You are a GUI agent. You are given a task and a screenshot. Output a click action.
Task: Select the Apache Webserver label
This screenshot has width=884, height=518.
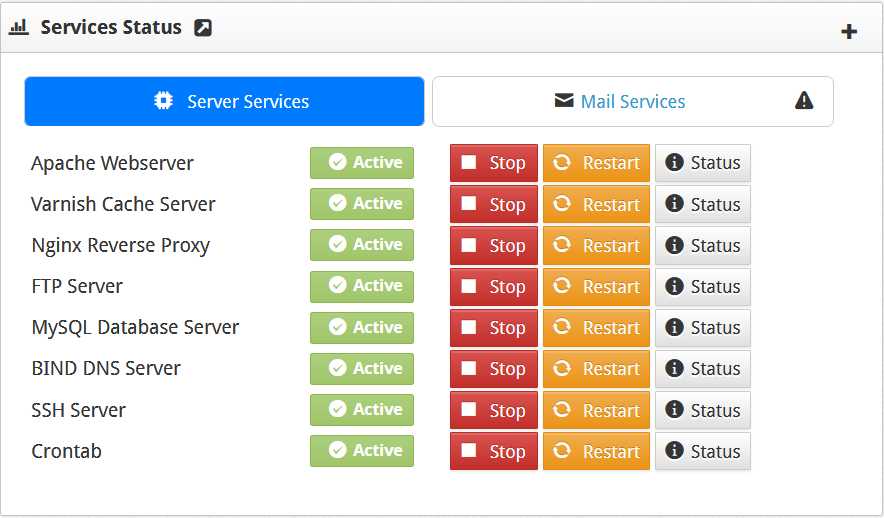point(112,163)
